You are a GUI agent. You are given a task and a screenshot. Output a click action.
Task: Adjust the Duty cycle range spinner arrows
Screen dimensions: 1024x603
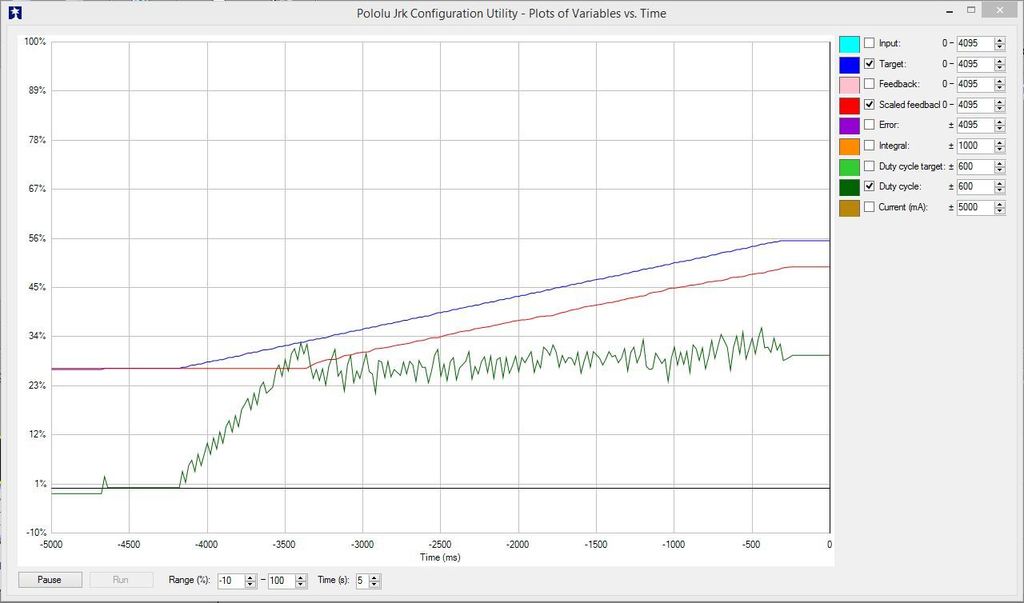[x=1000, y=186]
